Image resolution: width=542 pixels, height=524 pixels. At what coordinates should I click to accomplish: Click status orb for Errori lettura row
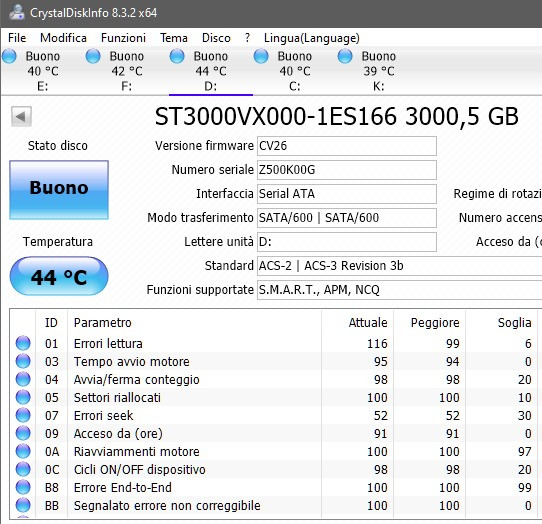23,343
